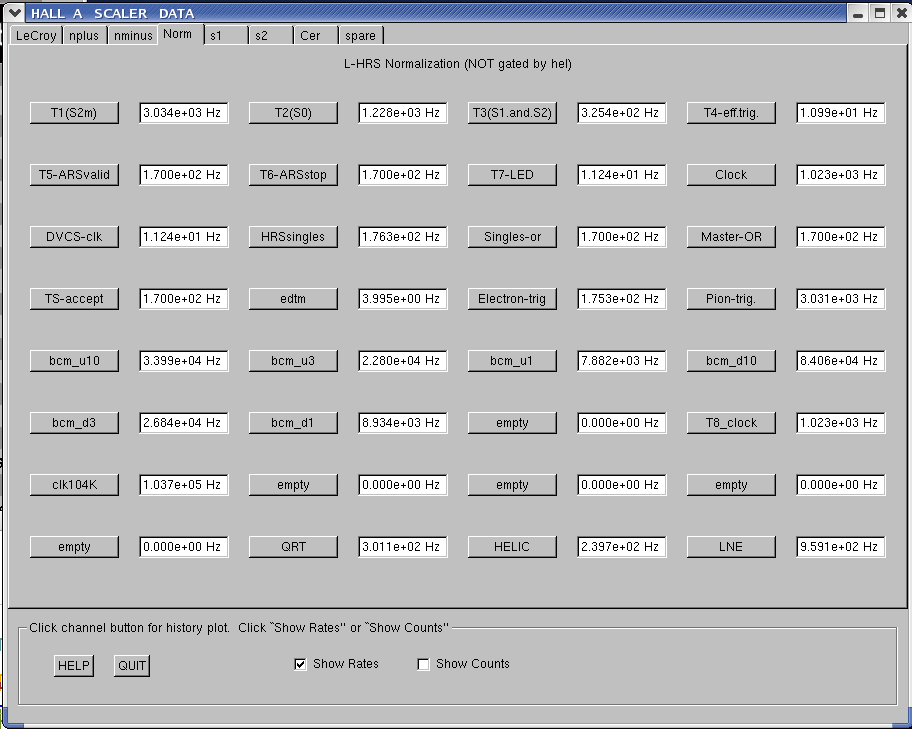Click the T8_clock channel button

731,423
